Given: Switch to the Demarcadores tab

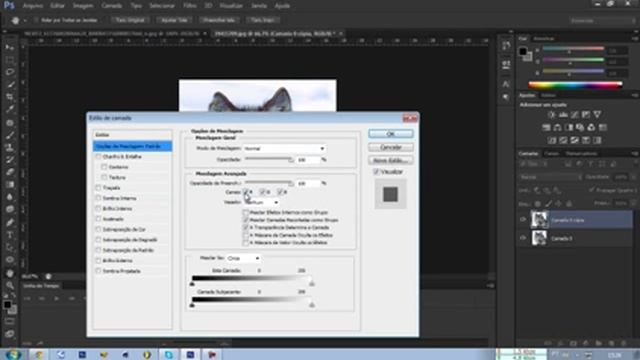Looking at the screenshot, I should (581, 154).
